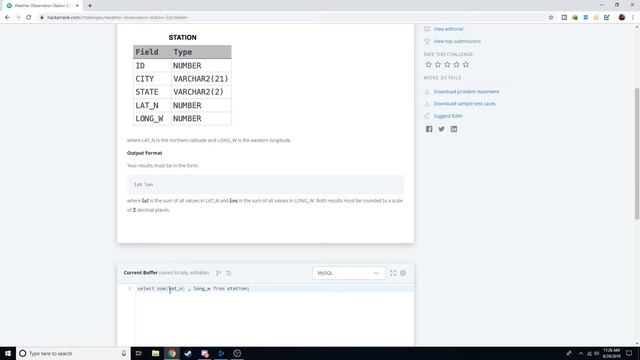640x360 pixels.
Task: Open code editor settings gear
Action: (x=403, y=273)
